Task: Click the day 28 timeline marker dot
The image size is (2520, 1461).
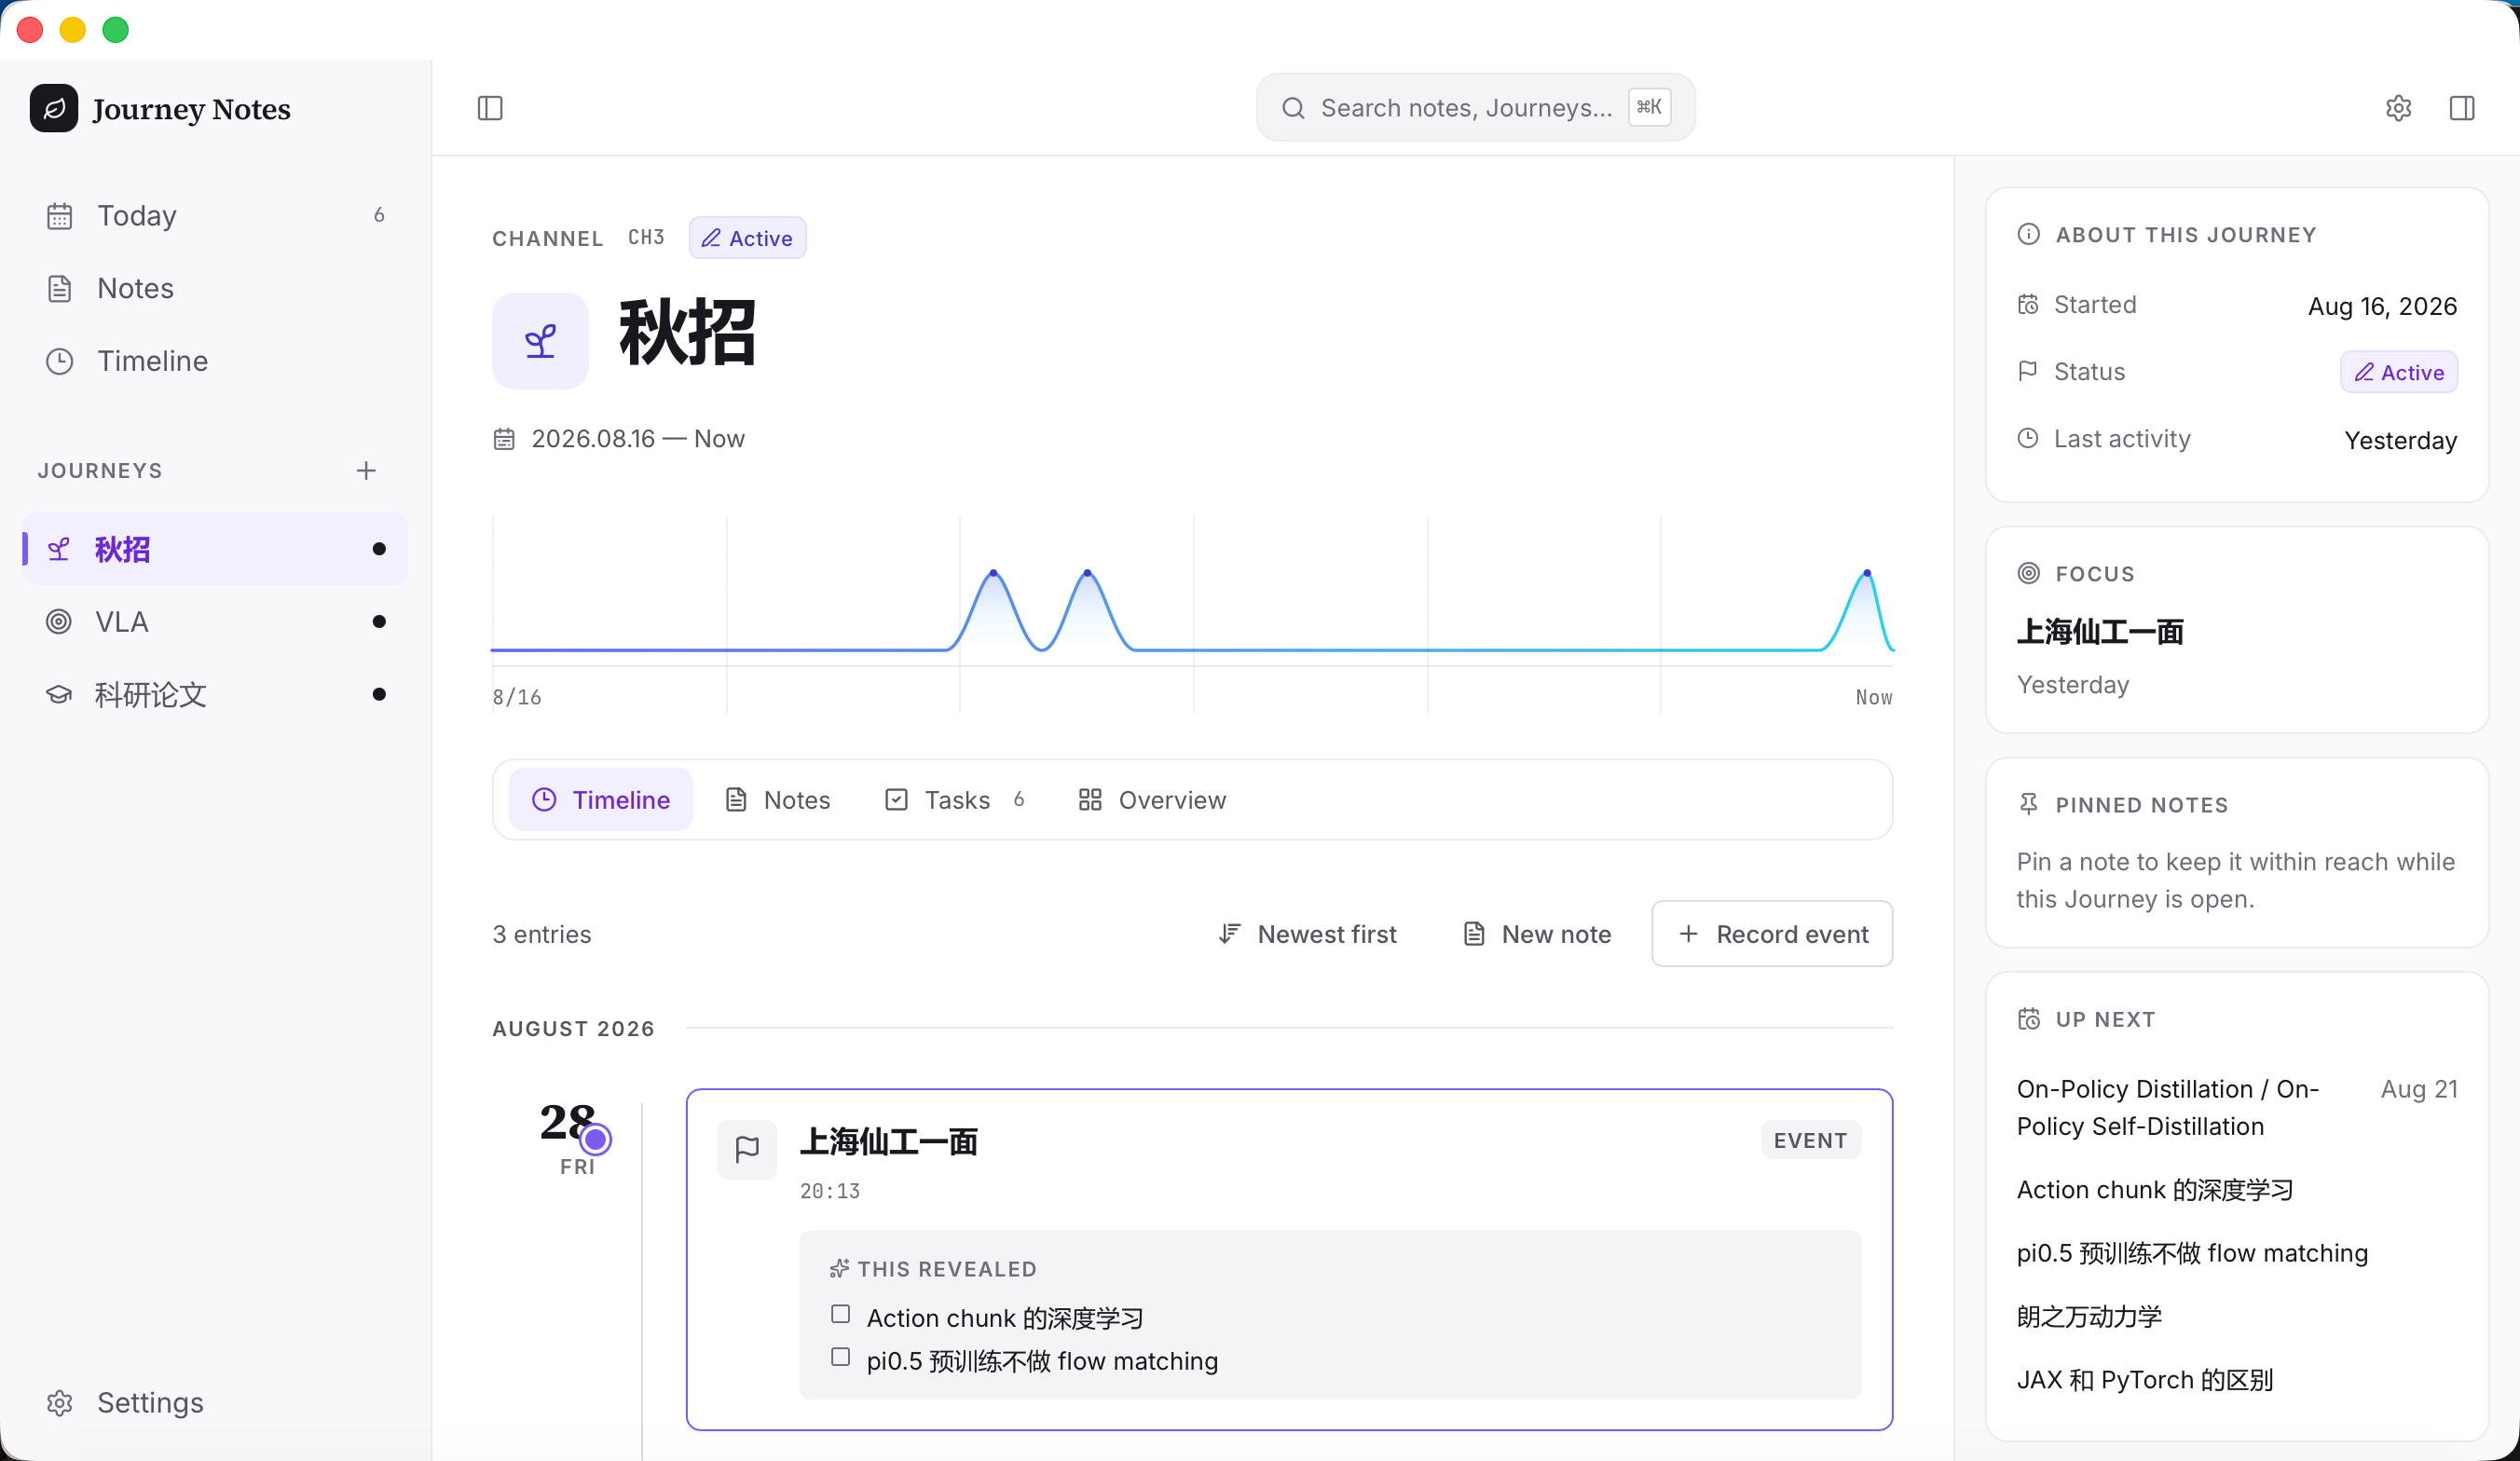Action: click(x=595, y=1139)
